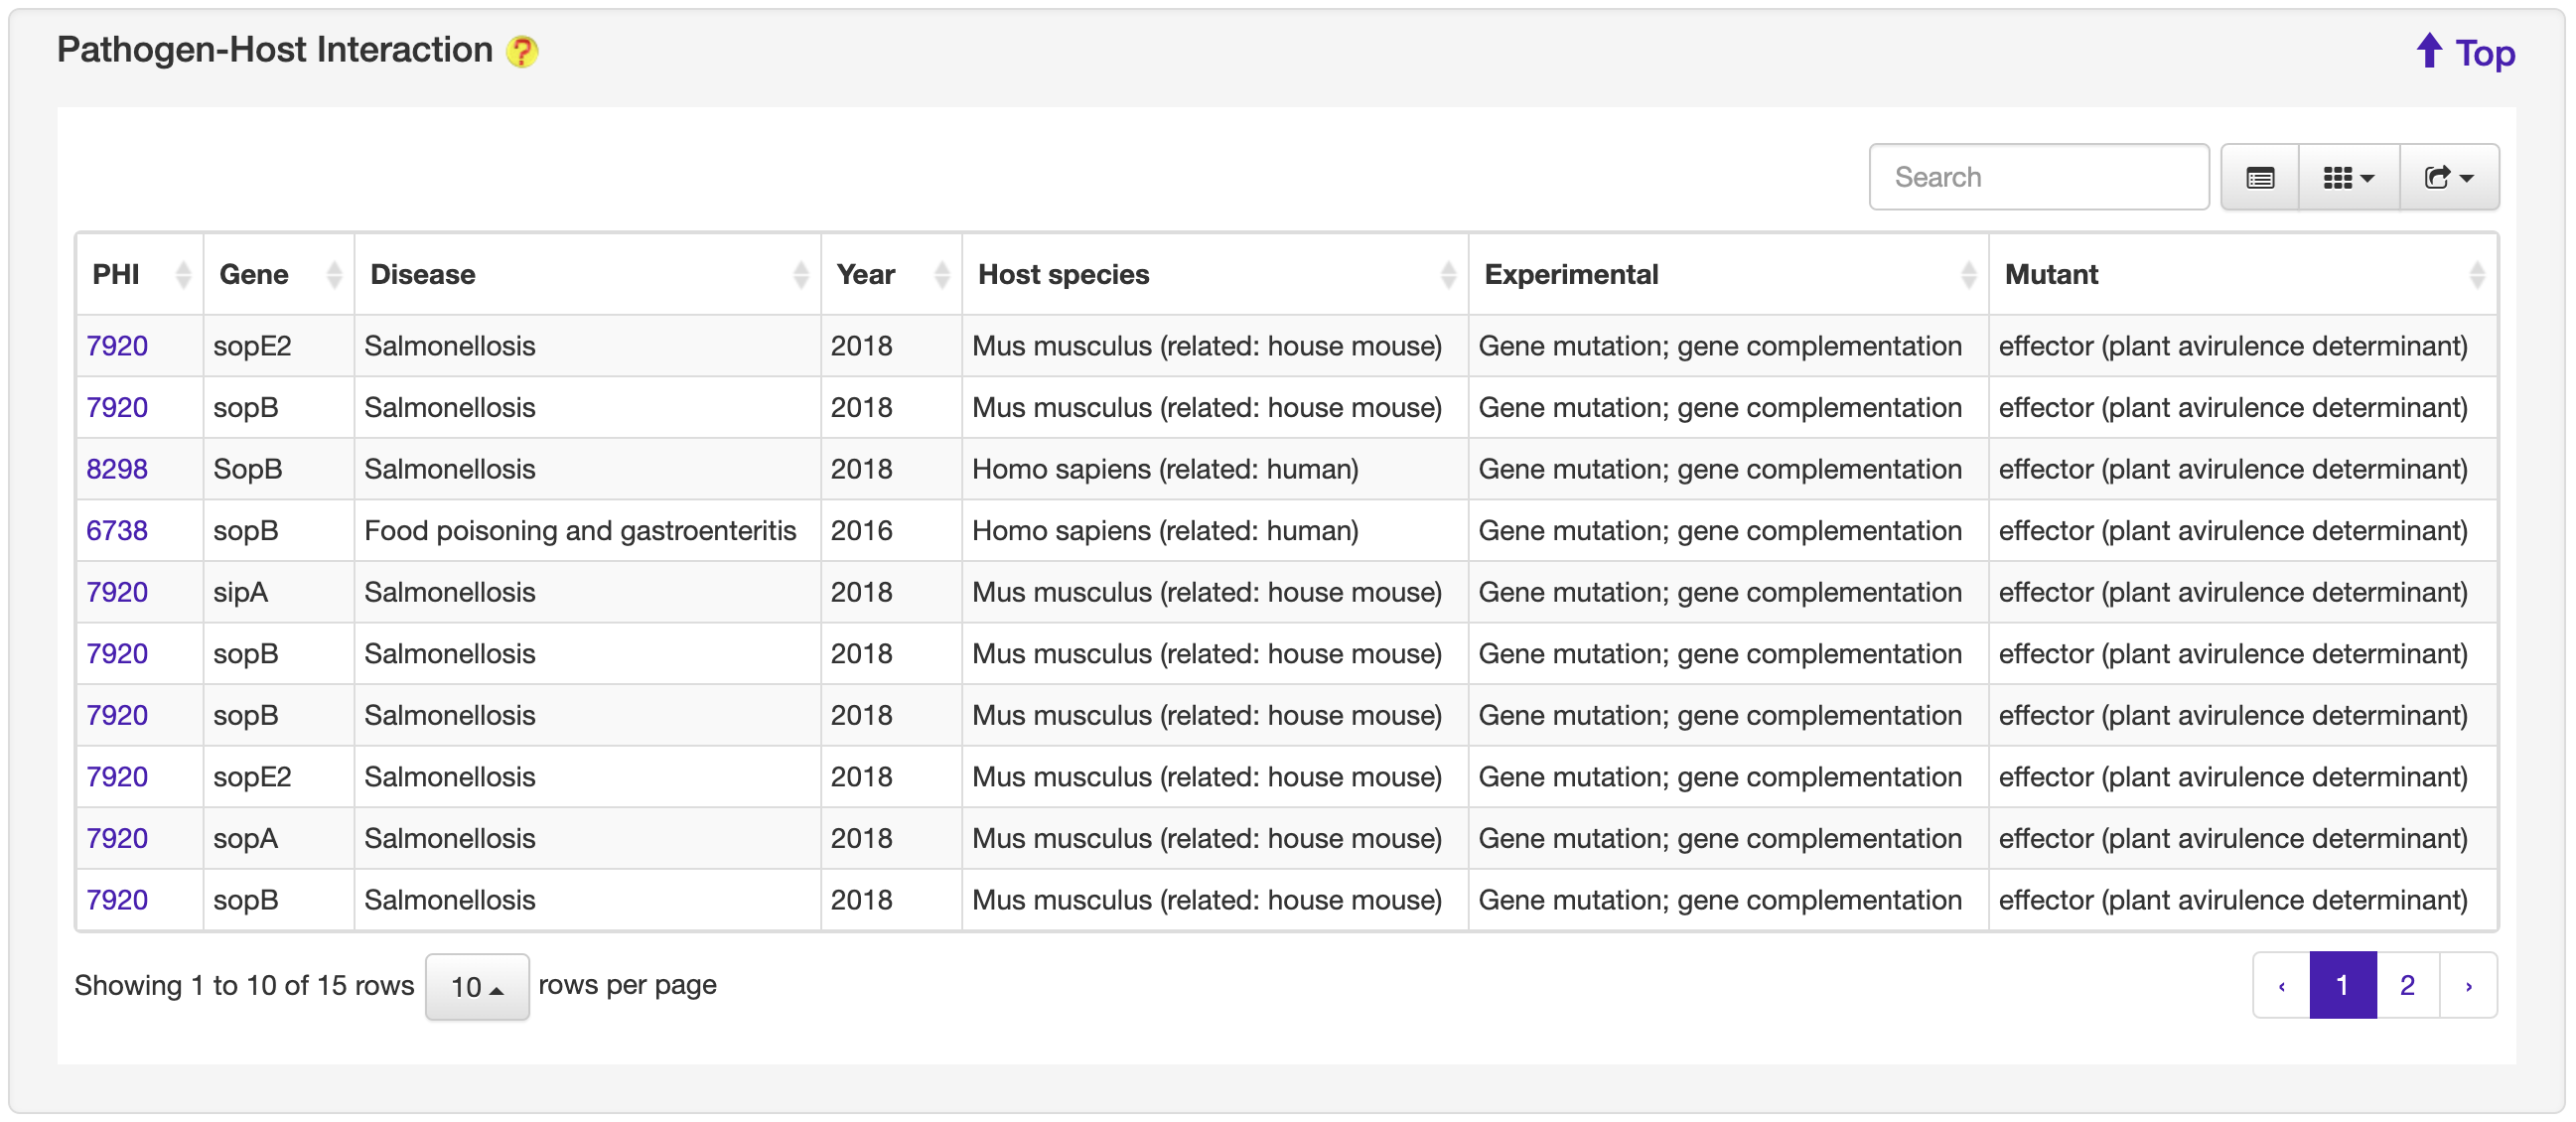Toggle card view with the list icon
This screenshot has height=1122, width=2576.
(2259, 178)
